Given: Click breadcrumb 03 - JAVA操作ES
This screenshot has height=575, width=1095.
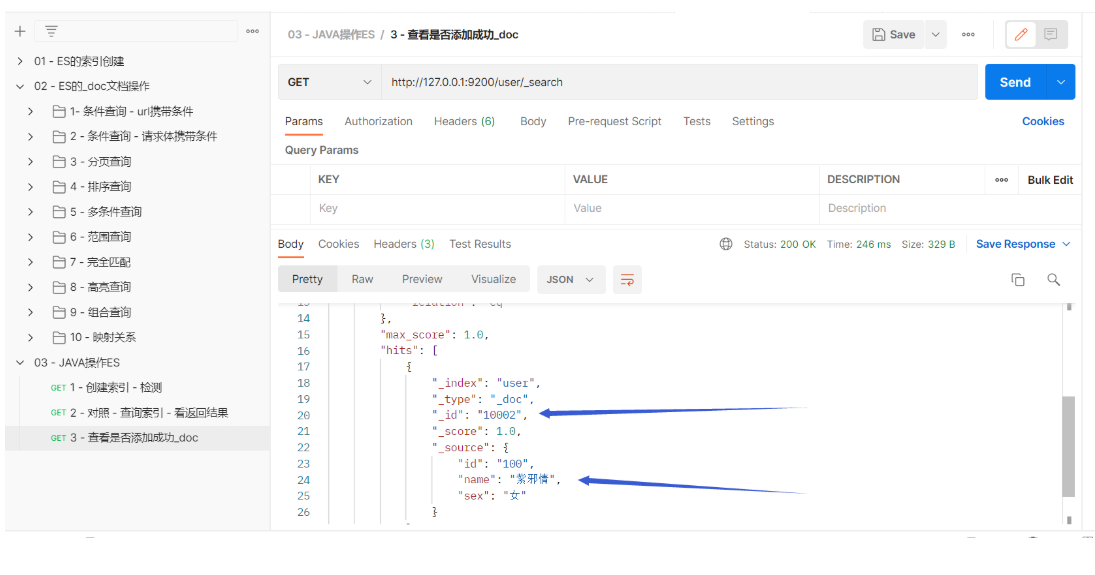Looking at the screenshot, I should [331, 35].
